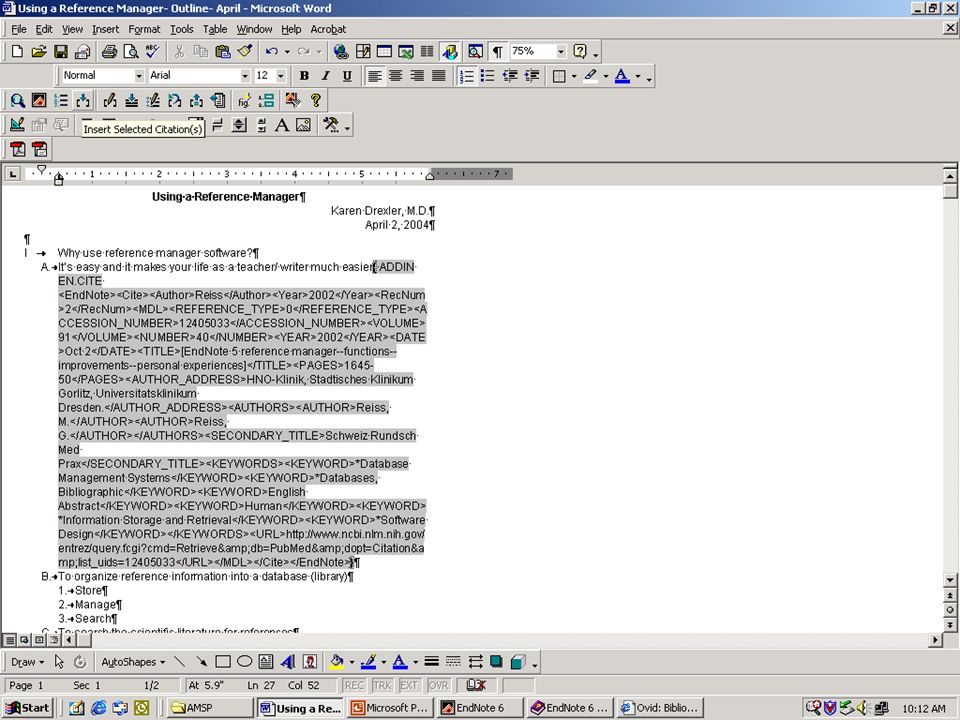
Task: Click the vertical scrollbar down arrow
Action: pos(950,580)
